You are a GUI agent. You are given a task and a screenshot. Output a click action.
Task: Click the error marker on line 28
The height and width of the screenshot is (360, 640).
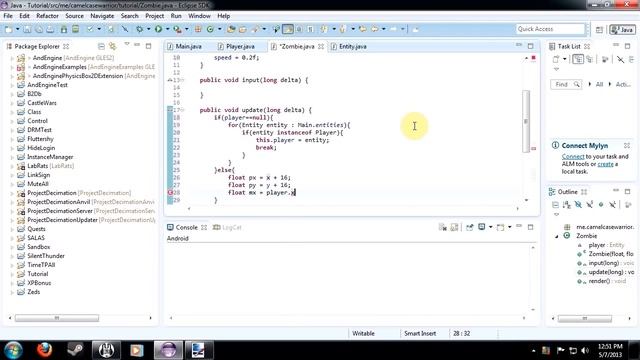170,192
